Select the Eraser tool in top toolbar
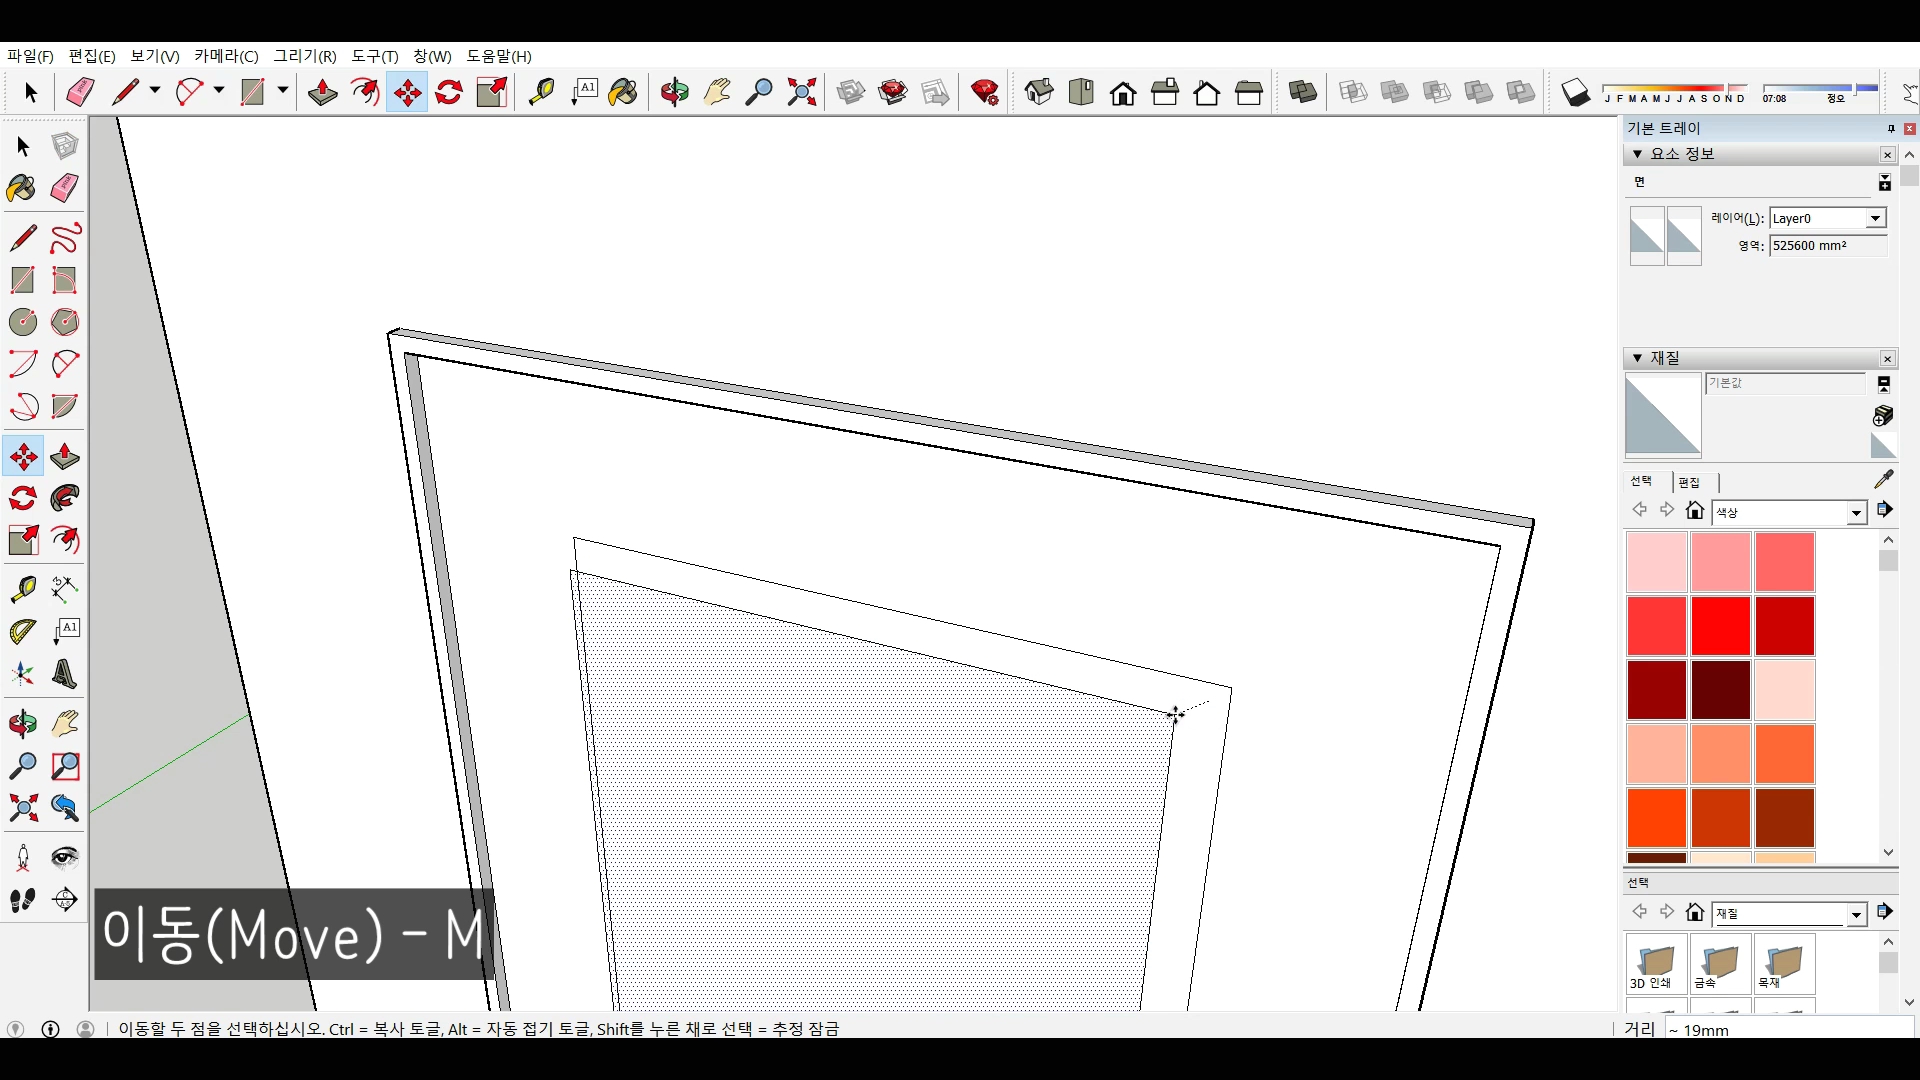This screenshot has width=1920, height=1080. [x=80, y=92]
